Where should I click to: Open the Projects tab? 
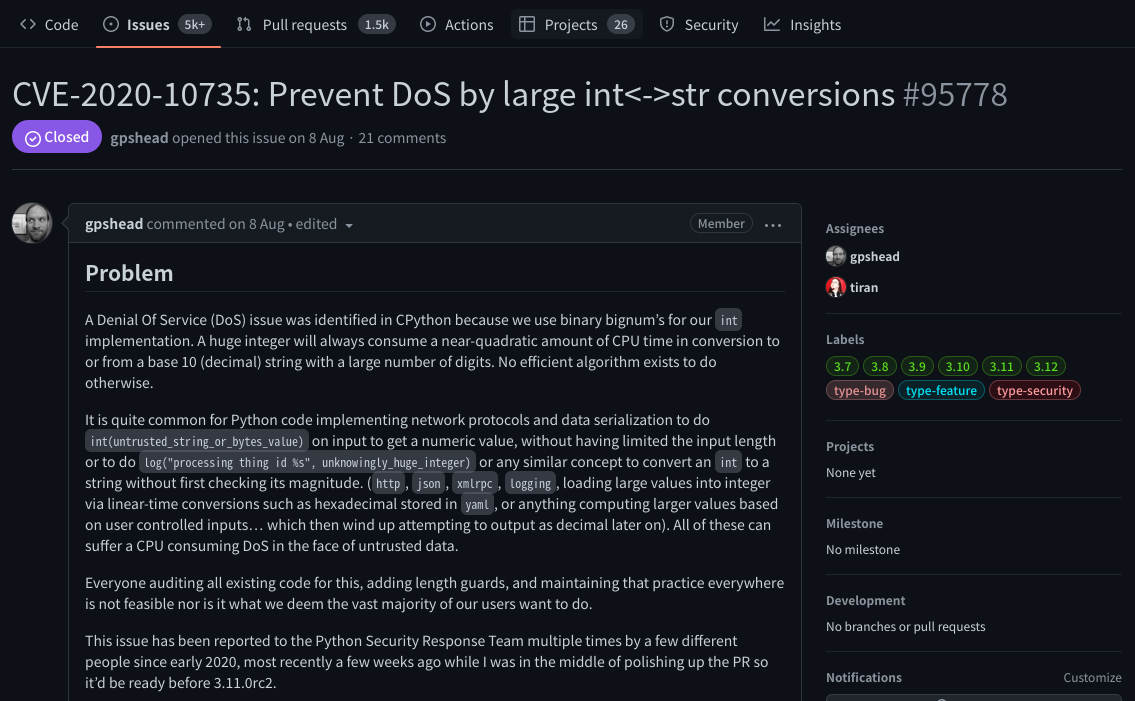point(577,25)
